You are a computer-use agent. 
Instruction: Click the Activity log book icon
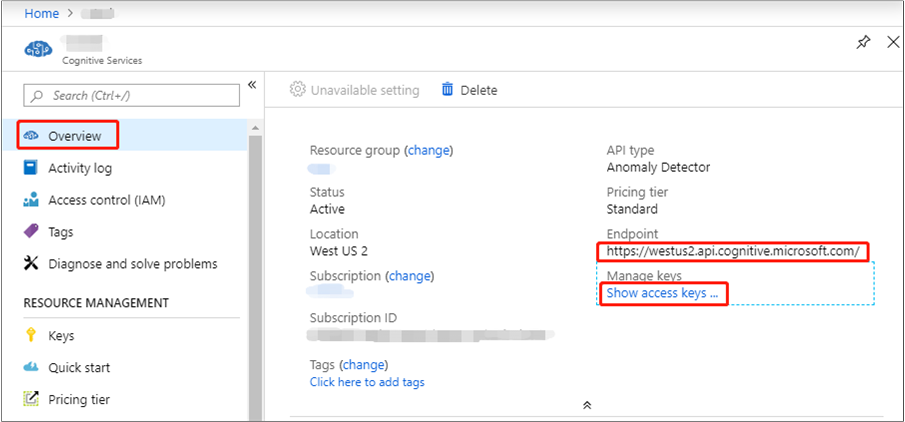click(x=31, y=168)
